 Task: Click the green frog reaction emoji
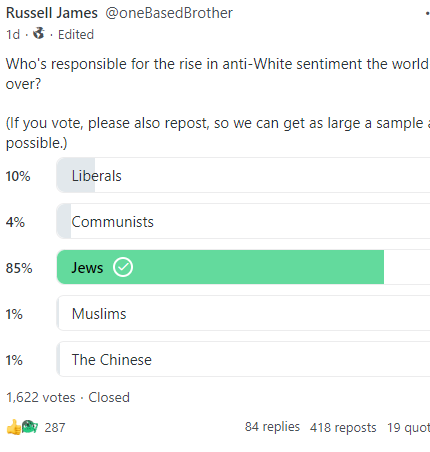tap(30, 427)
